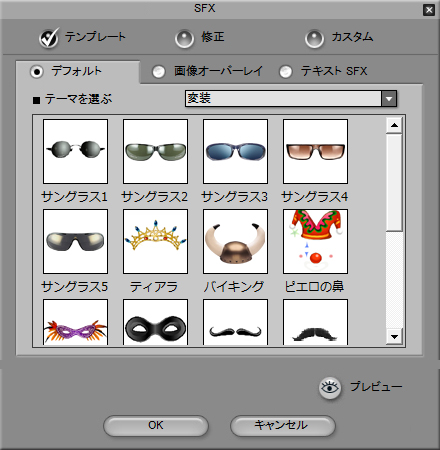Viewport: 440px width, 450px height.
Task: Click the scrollbar down arrow in effects list
Action: pos(394,337)
